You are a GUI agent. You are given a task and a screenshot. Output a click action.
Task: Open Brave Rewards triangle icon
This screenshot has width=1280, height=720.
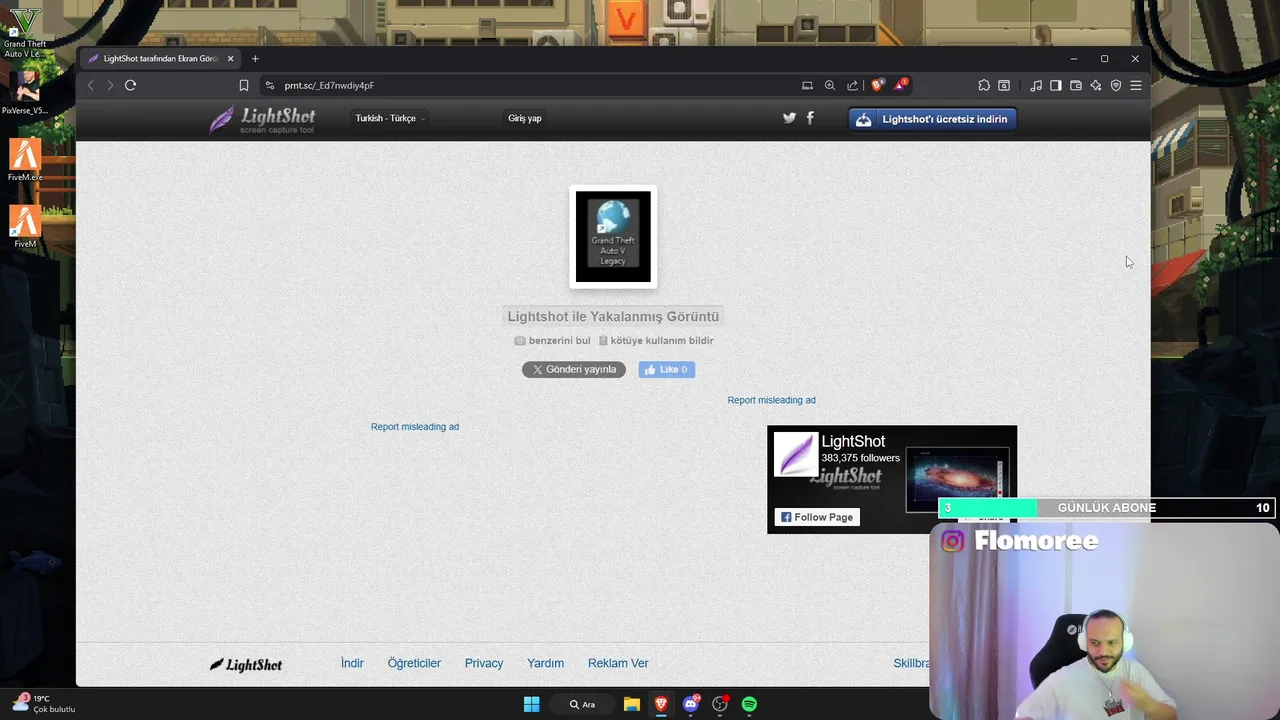click(x=900, y=85)
